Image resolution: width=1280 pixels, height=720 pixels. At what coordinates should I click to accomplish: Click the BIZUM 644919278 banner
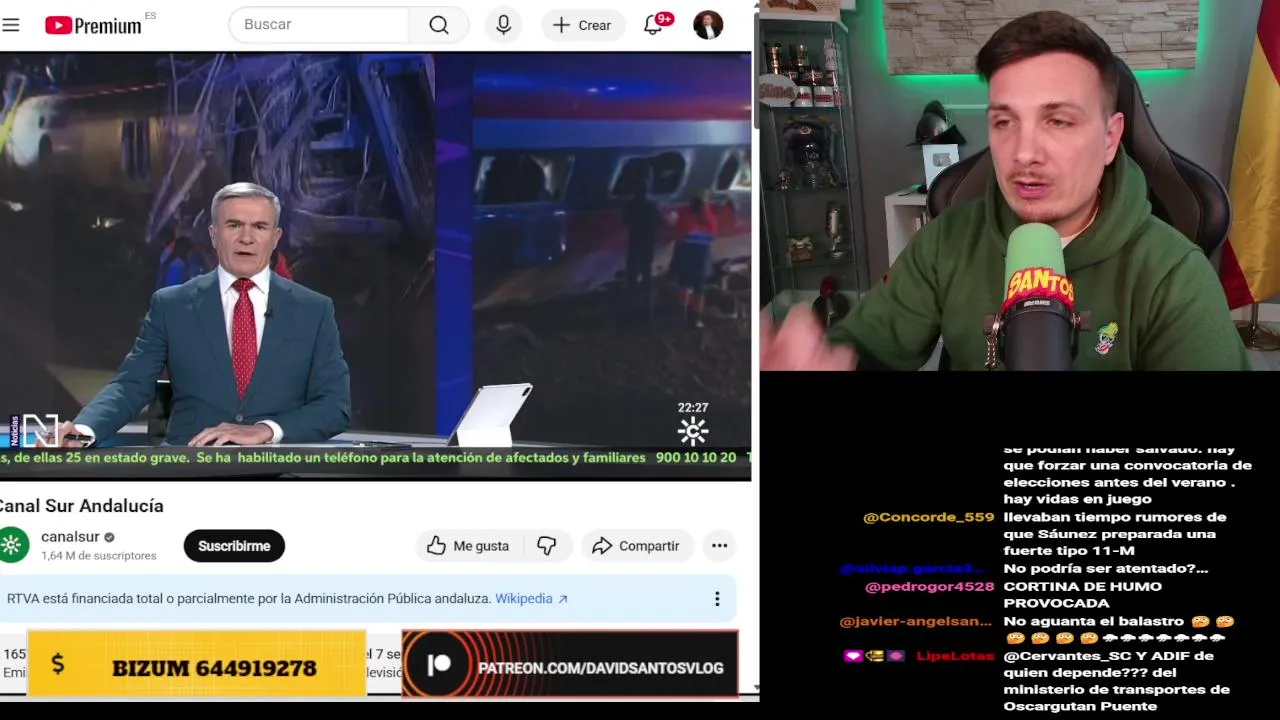pos(197,663)
